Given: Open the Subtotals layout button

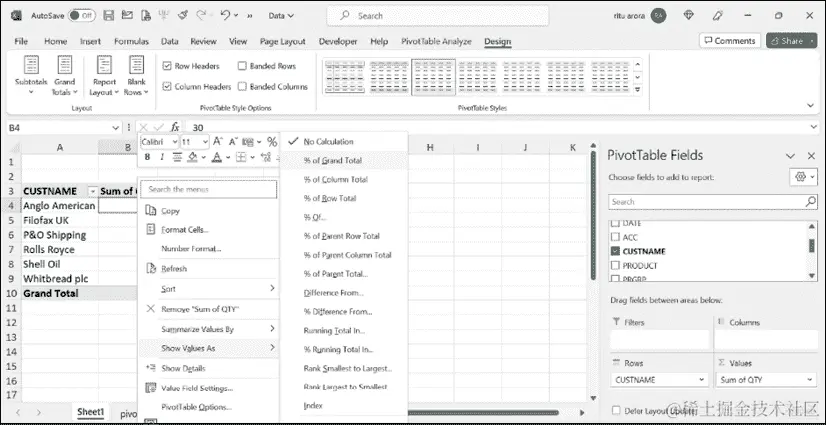Looking at the screenshot, I should (31, 76).
